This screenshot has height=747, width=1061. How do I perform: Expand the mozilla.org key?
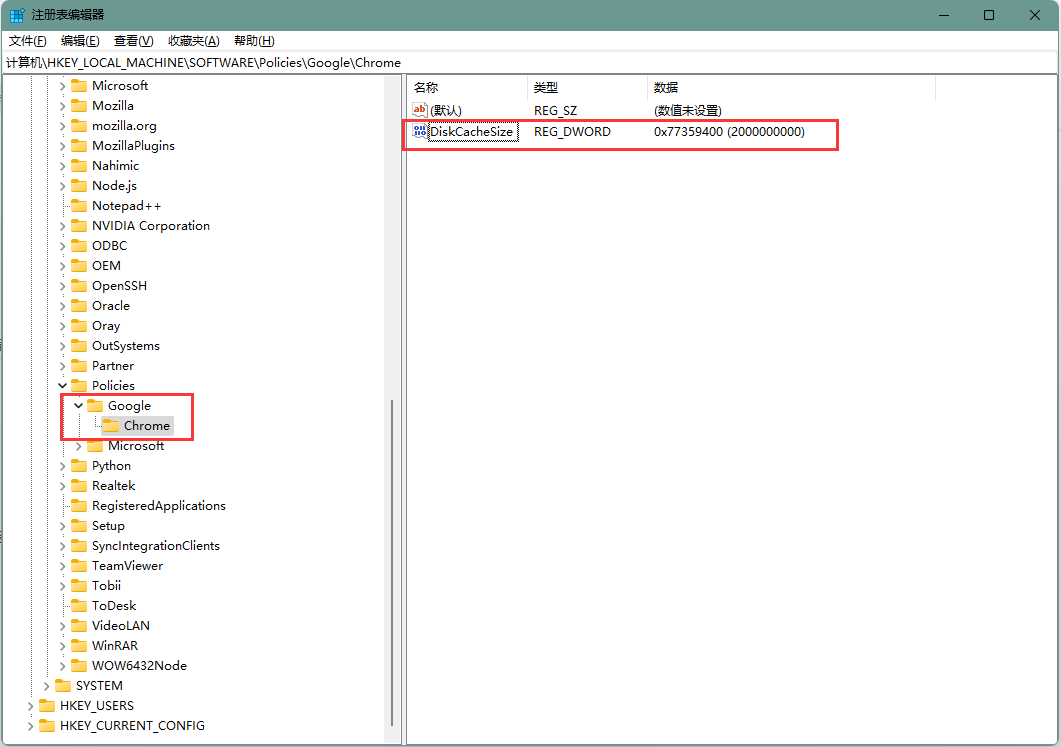62,126
